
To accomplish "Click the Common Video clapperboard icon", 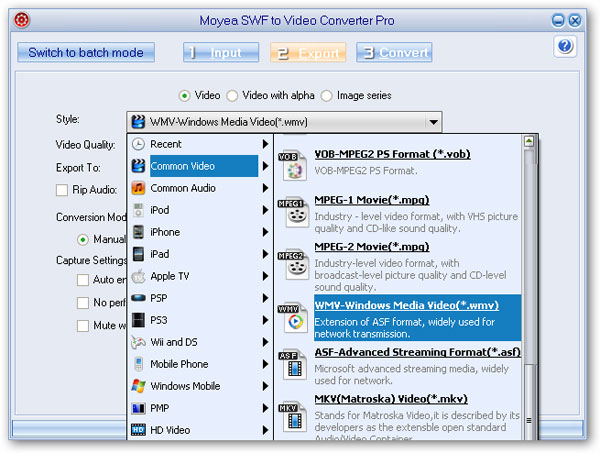I will tap(138, 166).
